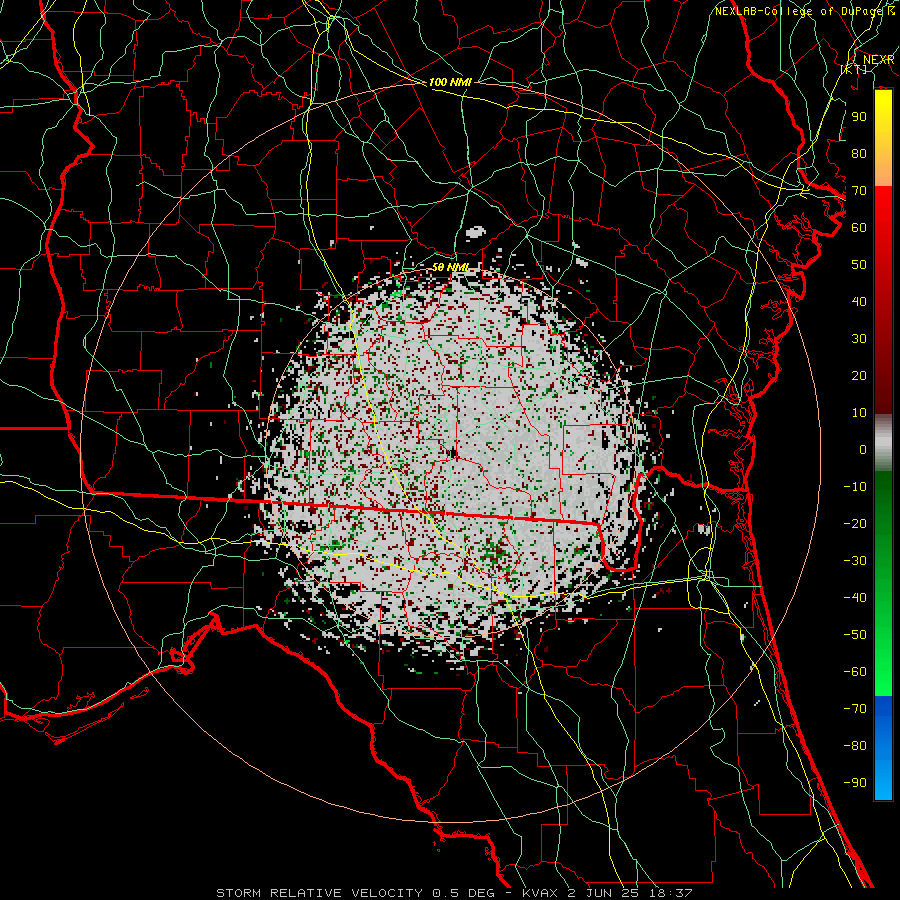Click the positive 40 scale label
Viewport: 900px width, 900px height.
click(x=859, y=302)
